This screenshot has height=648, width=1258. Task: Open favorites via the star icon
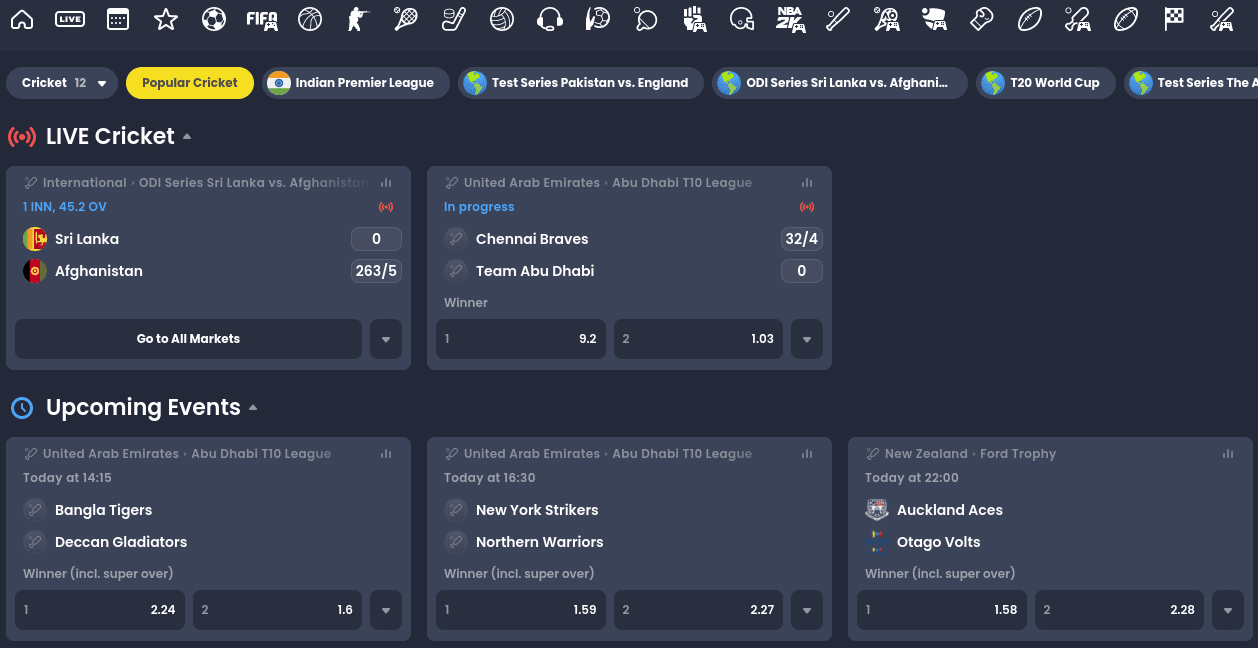pos(166,19)
